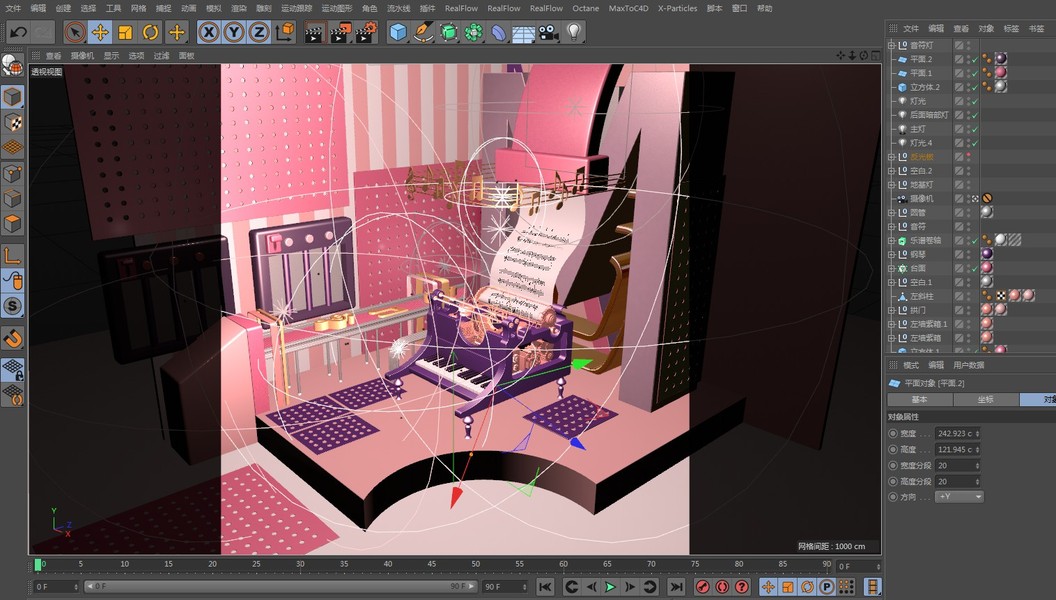
Task: Toggle the Y axis lock
Action: (x=234, y=32)
